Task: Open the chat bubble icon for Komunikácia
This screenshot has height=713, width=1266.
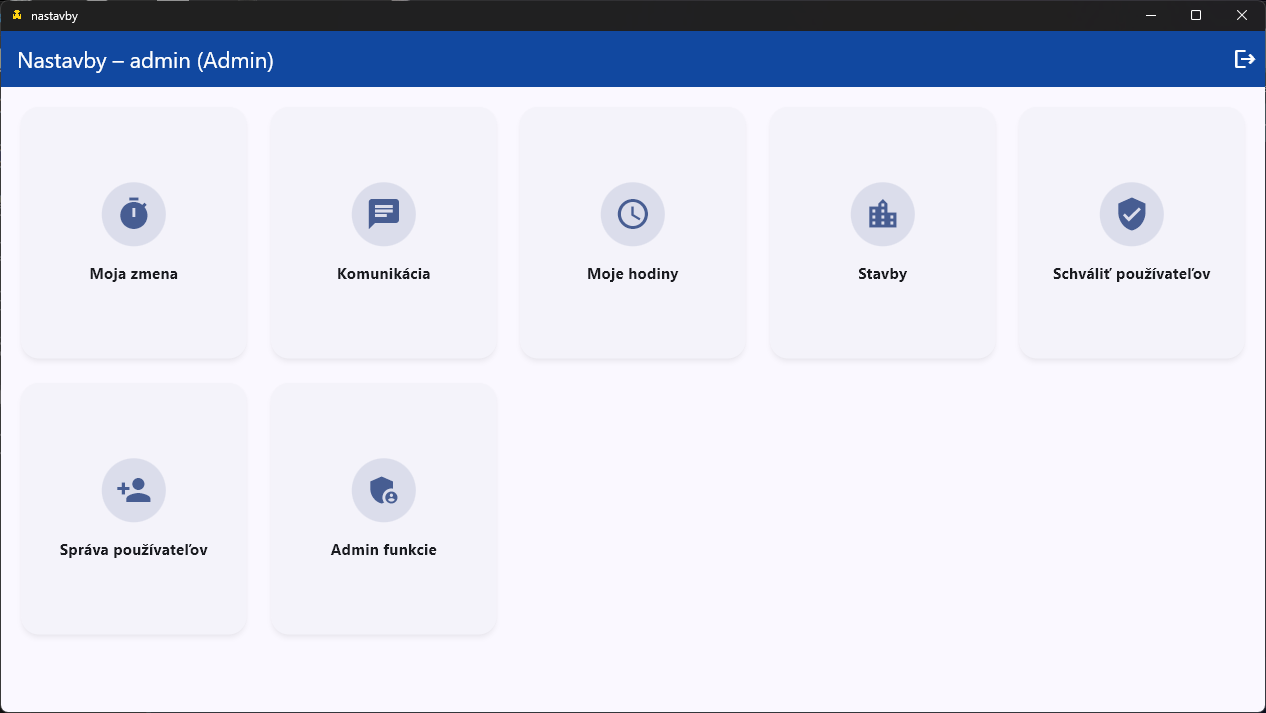Action: [383, 214]
